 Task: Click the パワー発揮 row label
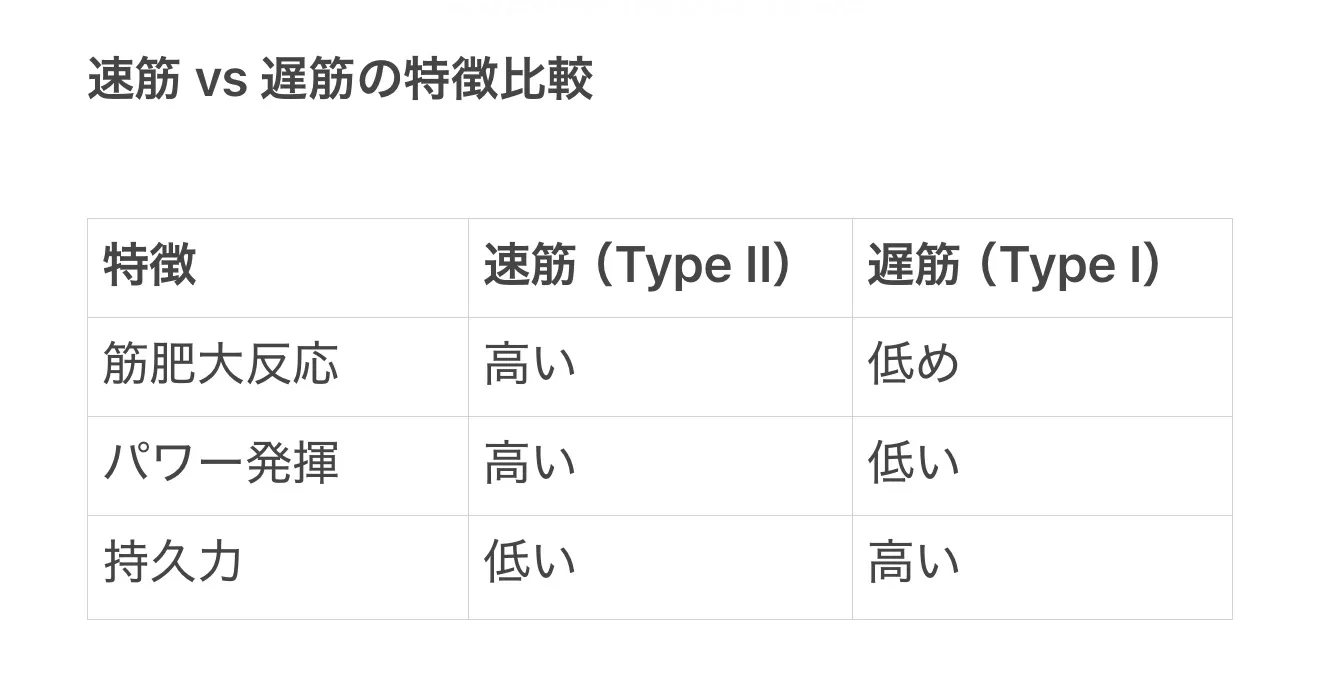[x=221, y=464]
